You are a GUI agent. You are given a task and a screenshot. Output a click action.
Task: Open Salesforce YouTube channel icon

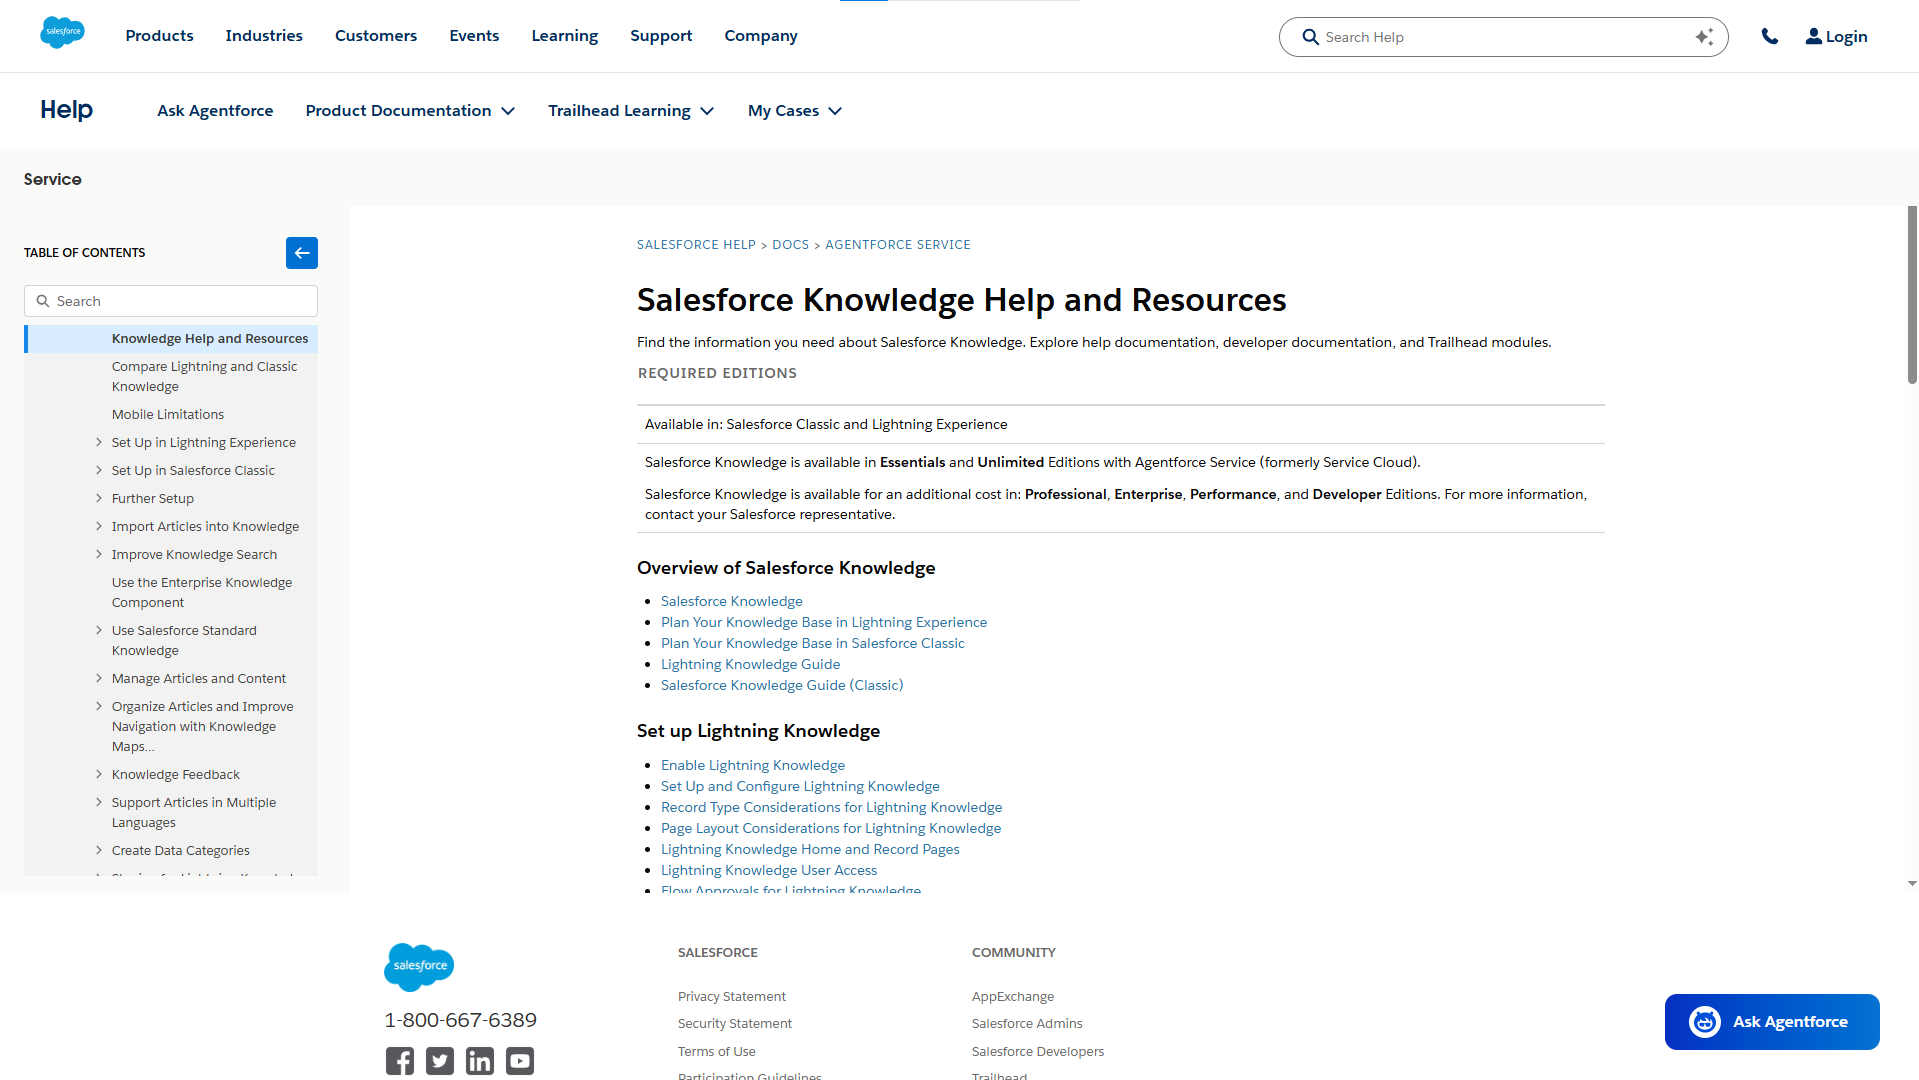[520, 1061]
